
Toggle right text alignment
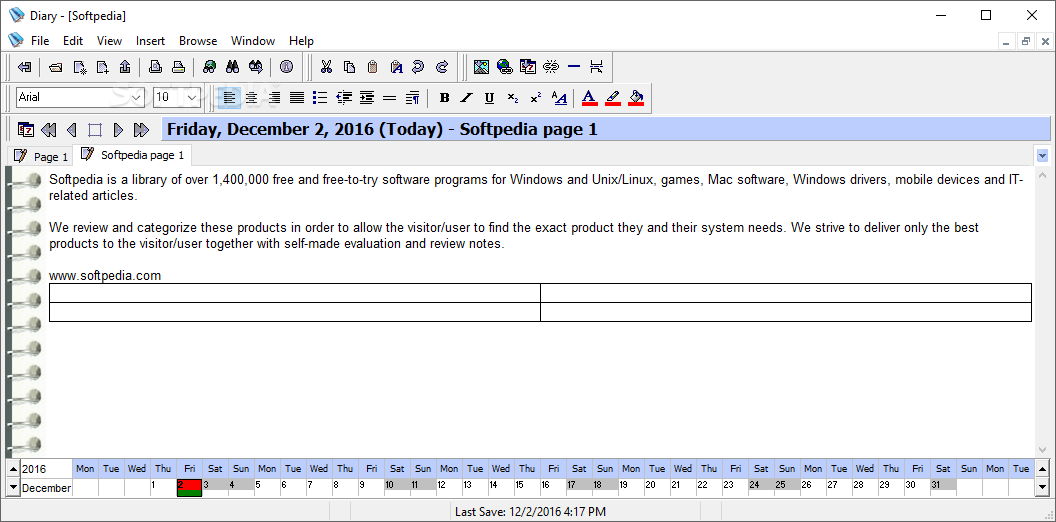(x=274, y=98)
